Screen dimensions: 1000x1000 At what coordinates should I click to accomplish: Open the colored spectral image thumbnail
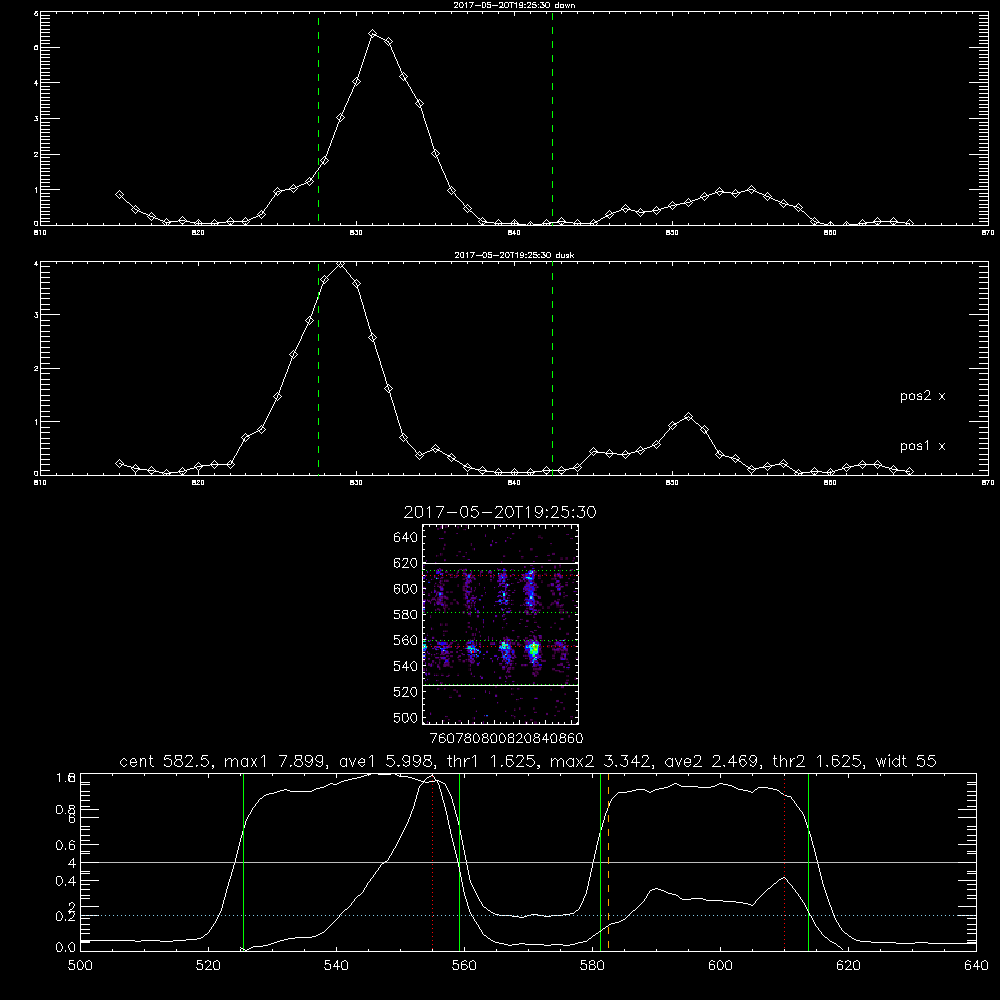[501, 624]
